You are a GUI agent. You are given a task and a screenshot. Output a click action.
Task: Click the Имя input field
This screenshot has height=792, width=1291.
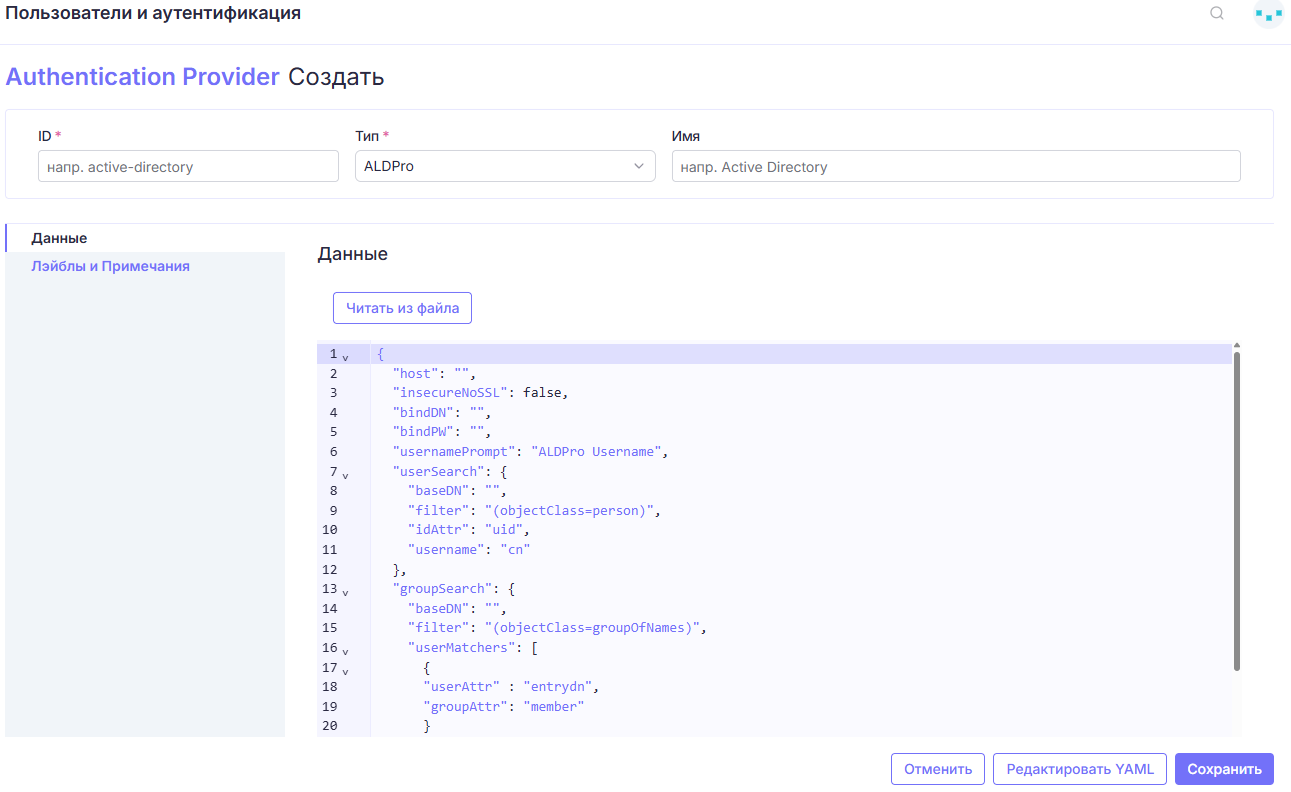tap(956, 167)
